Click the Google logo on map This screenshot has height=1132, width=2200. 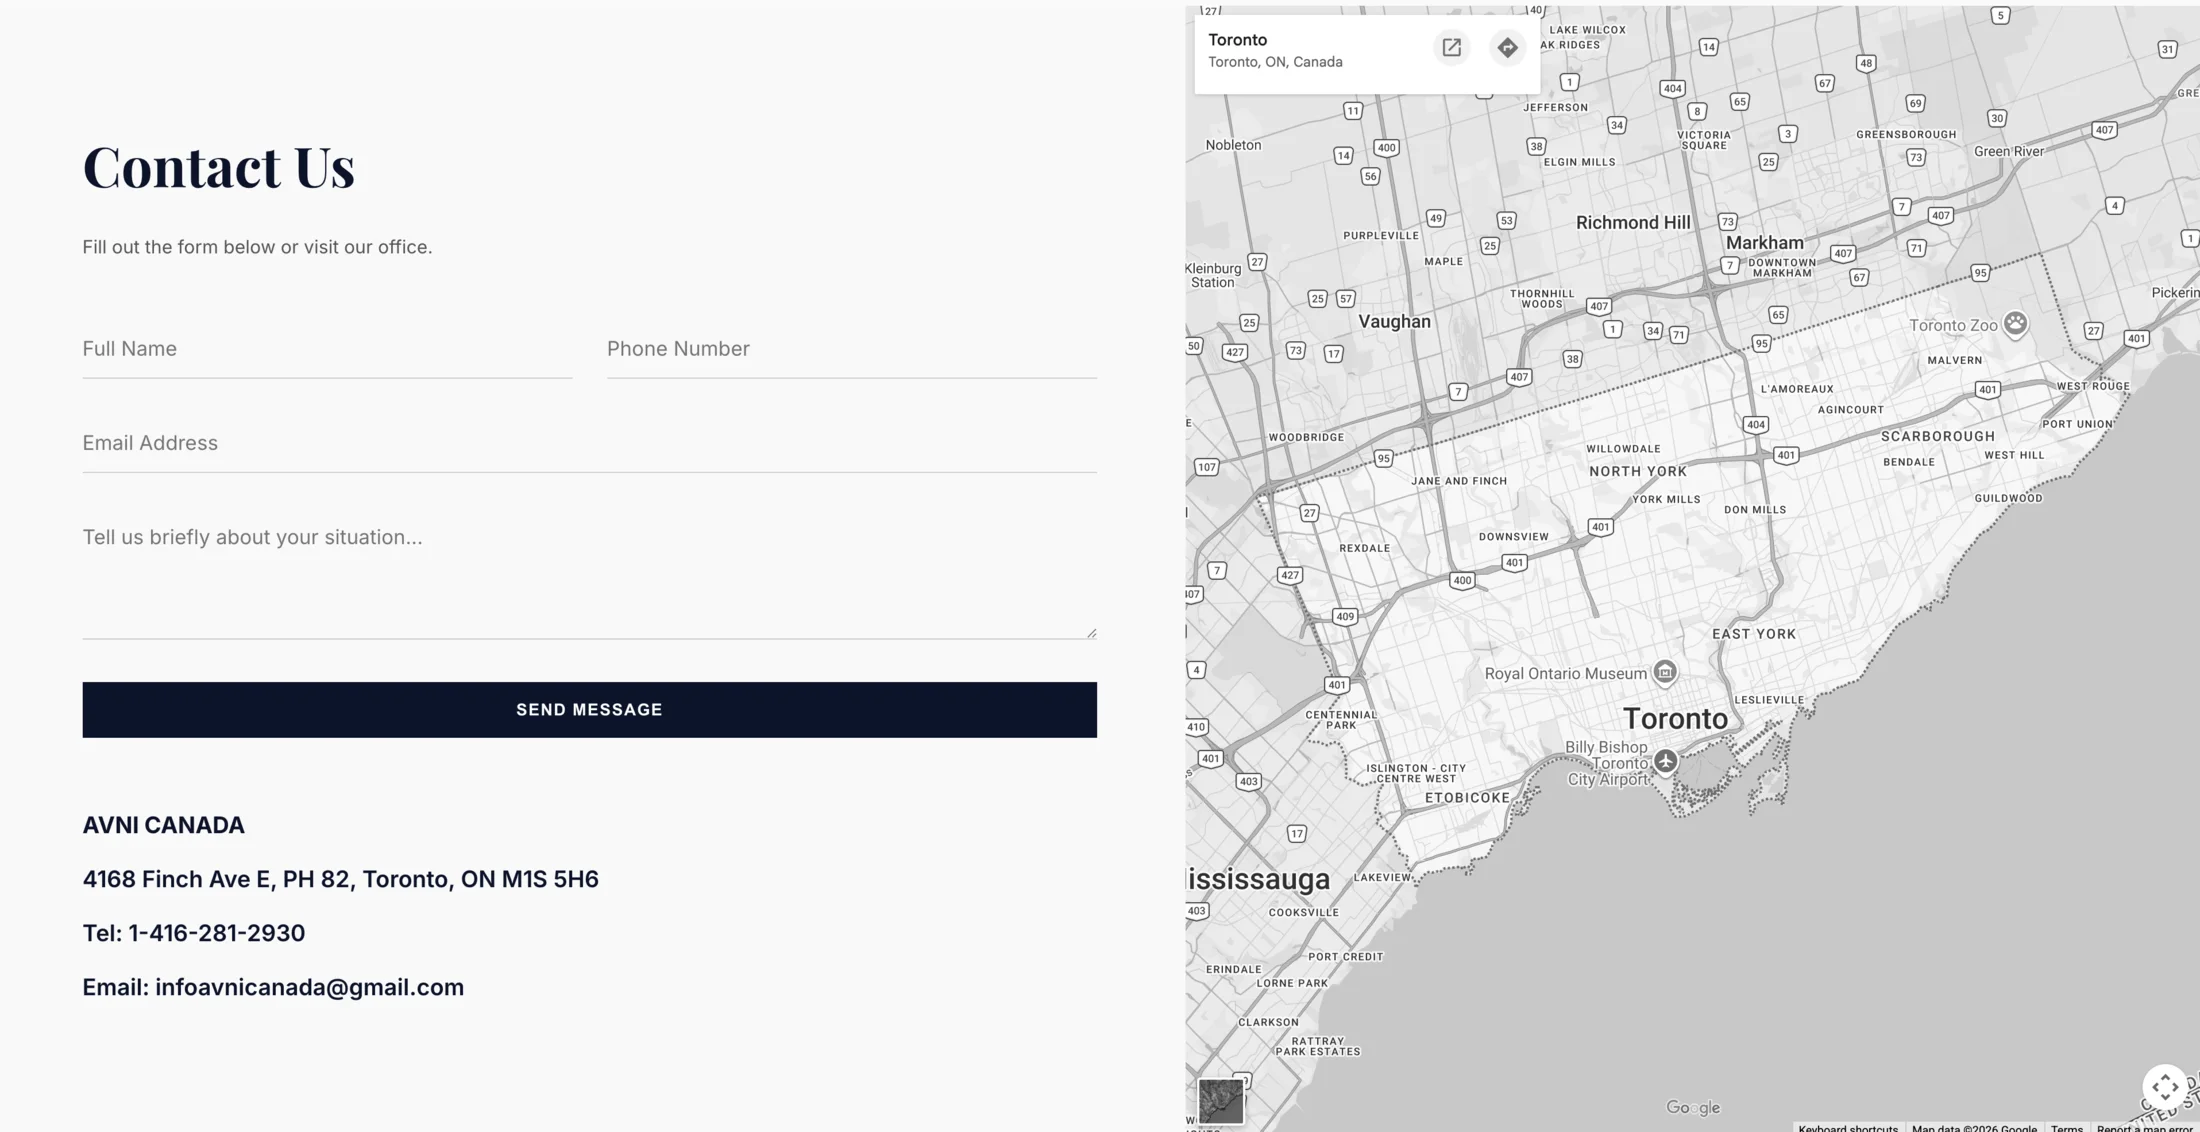[x=1693, y=1107]
